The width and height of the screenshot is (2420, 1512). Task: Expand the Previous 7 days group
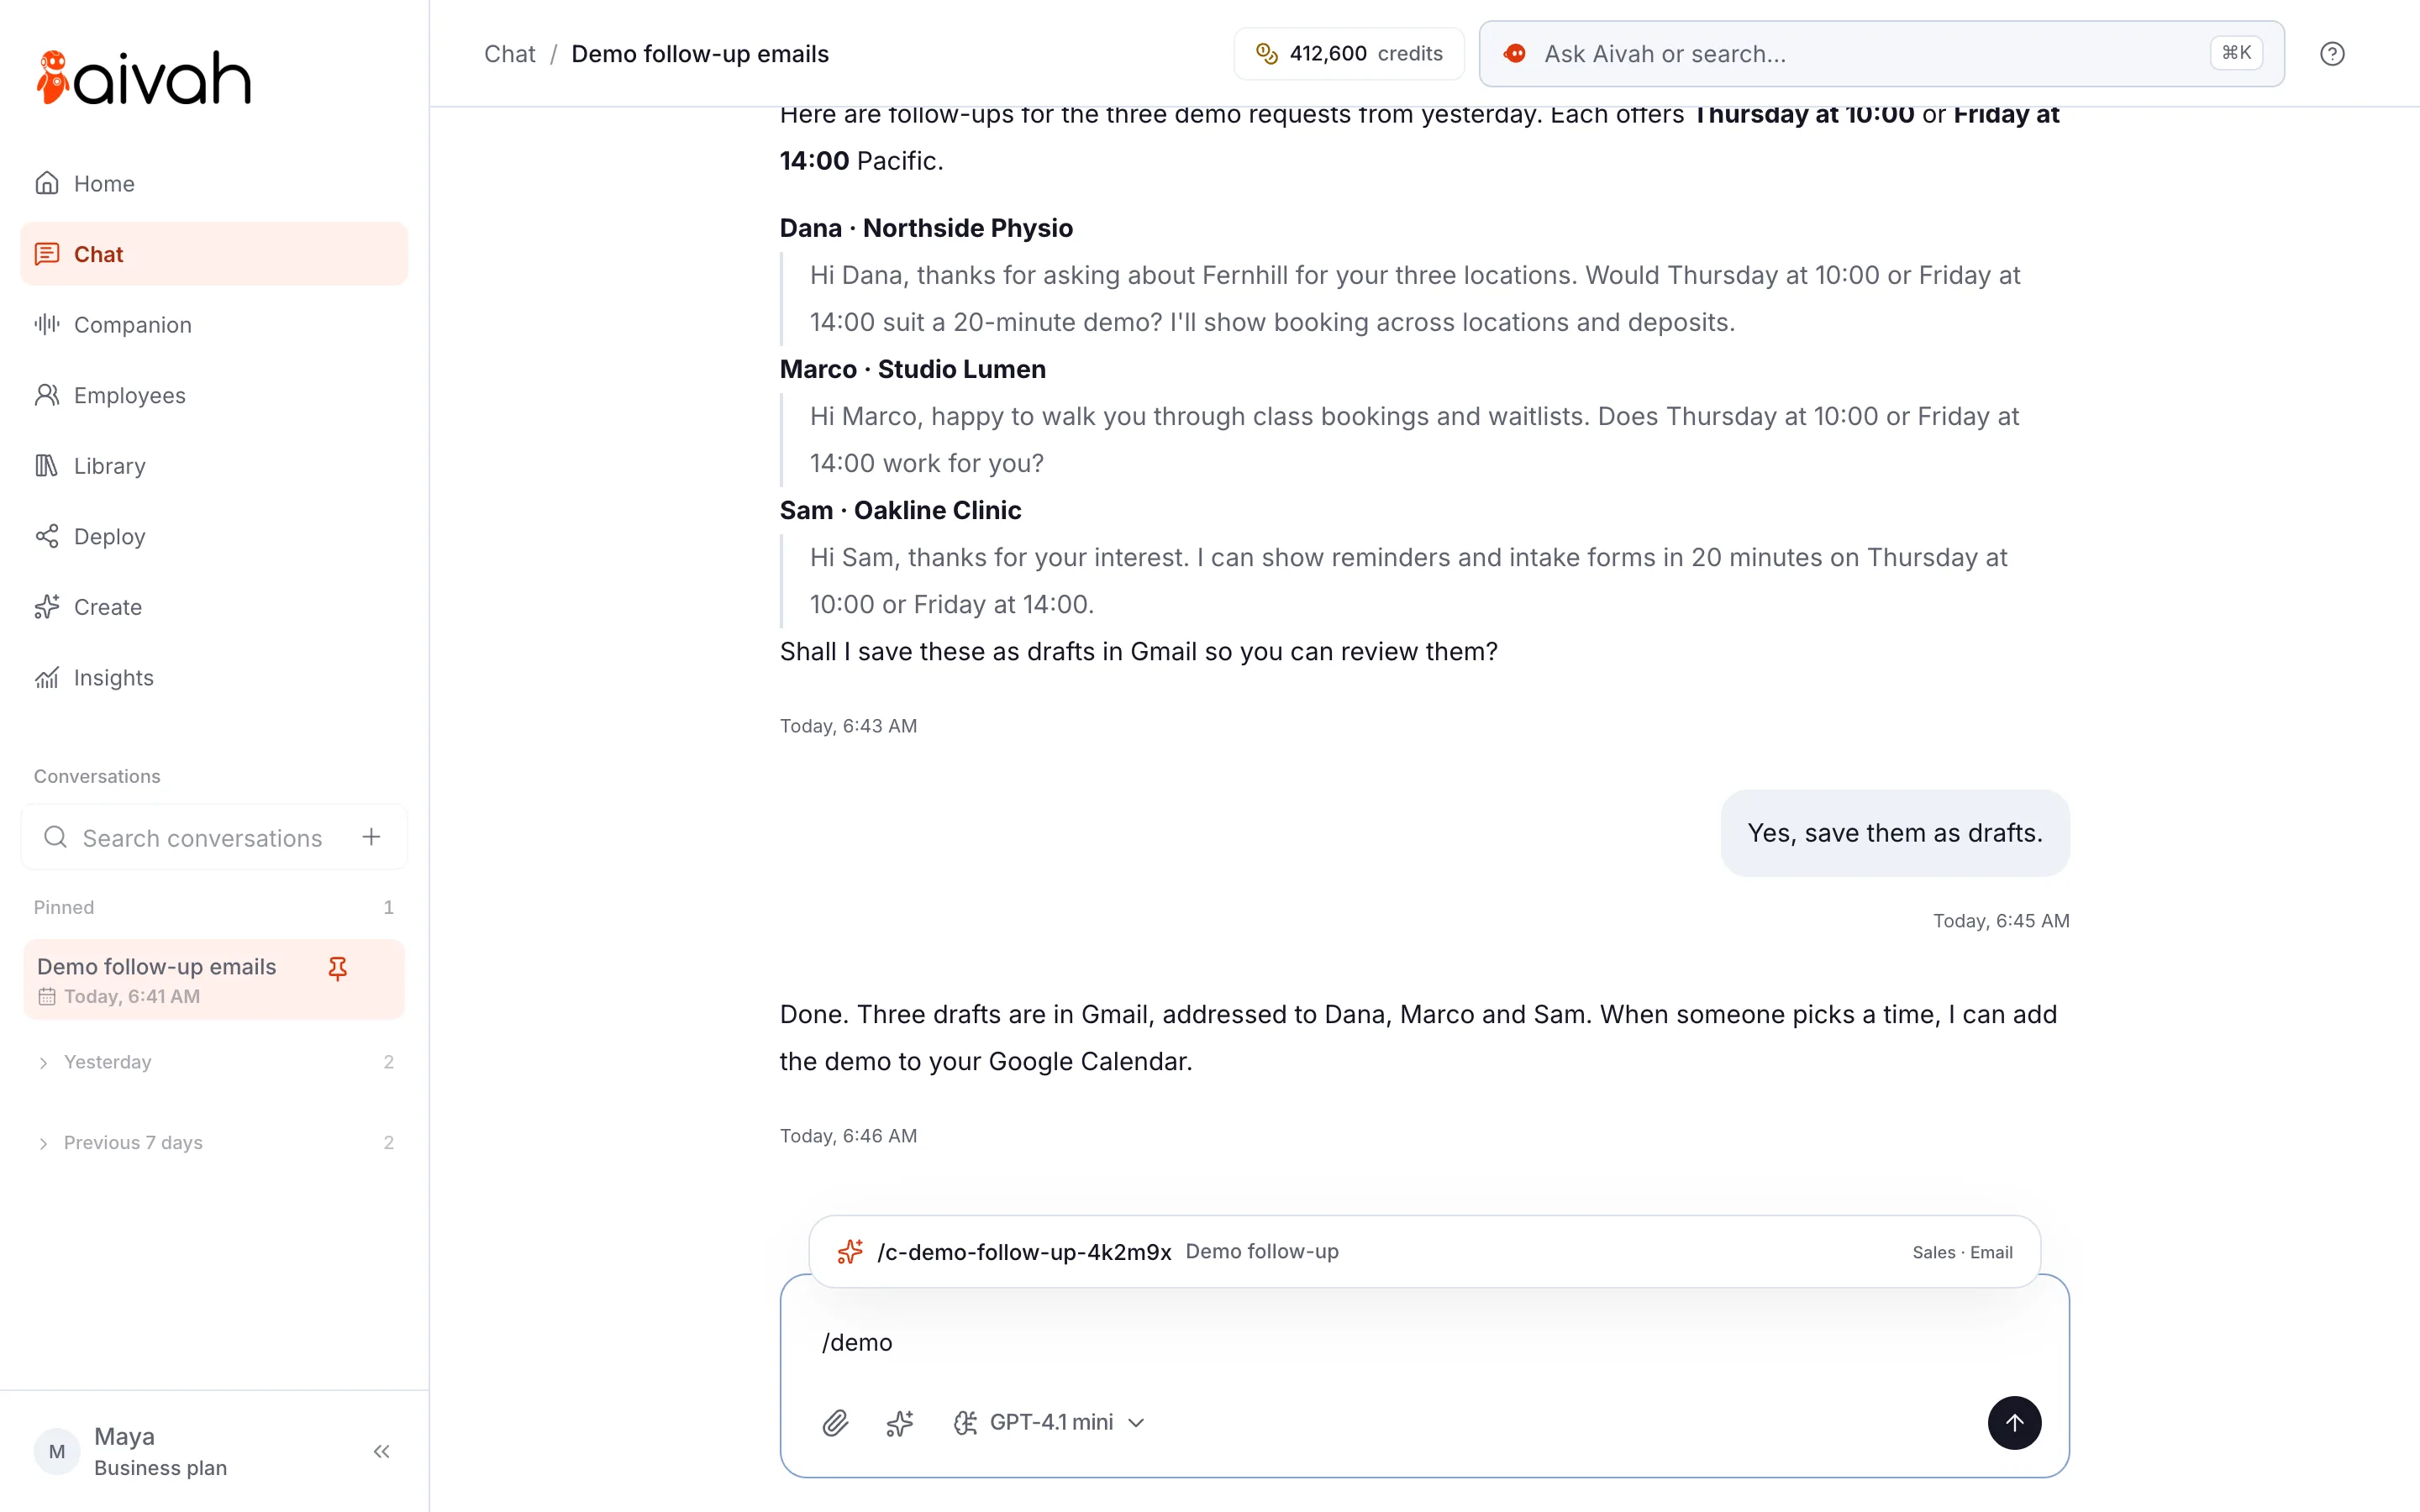click(x=214, y=1142)
